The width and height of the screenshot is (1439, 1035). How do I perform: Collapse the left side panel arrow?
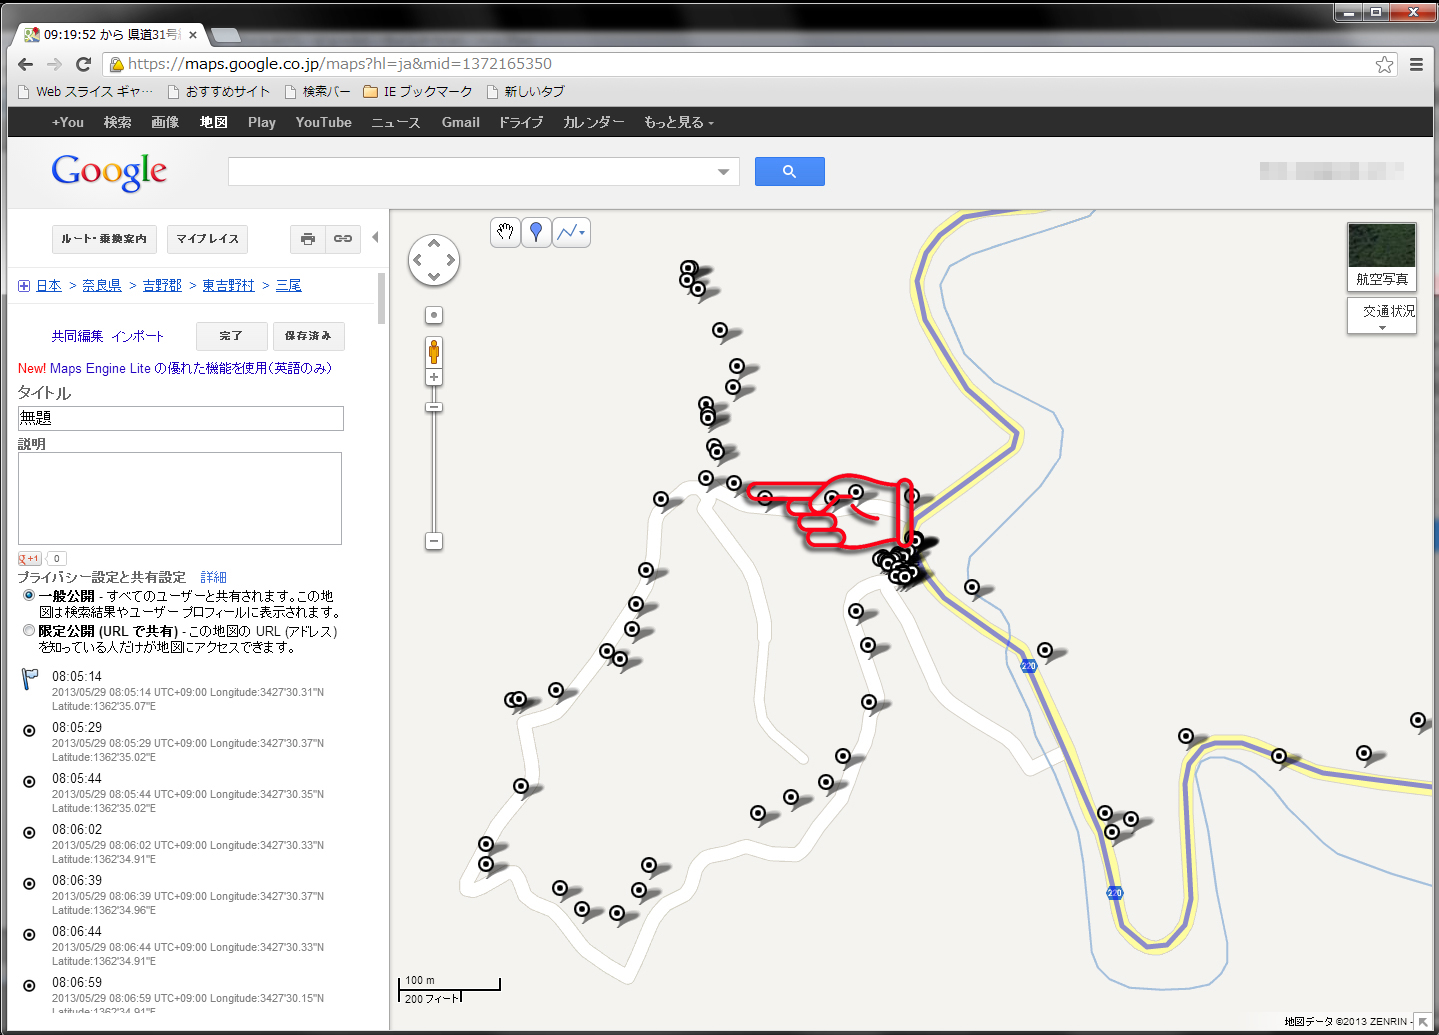click(x=375, y=238)
